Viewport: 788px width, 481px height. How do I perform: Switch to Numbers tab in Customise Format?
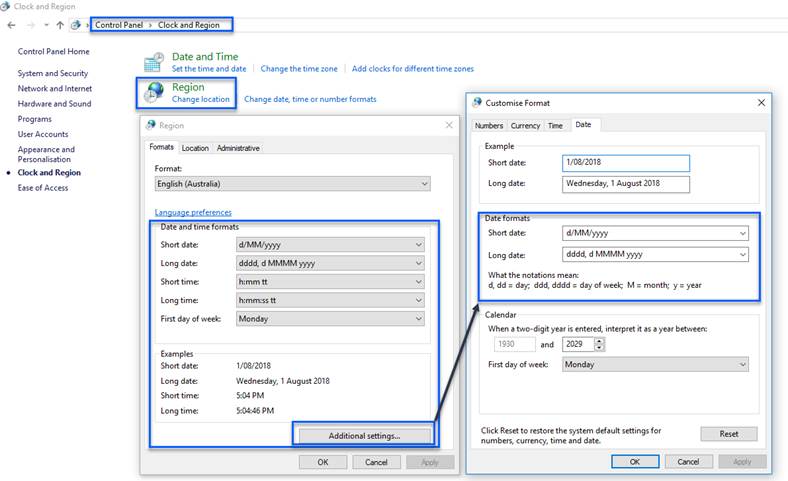(x=489, y=126)
